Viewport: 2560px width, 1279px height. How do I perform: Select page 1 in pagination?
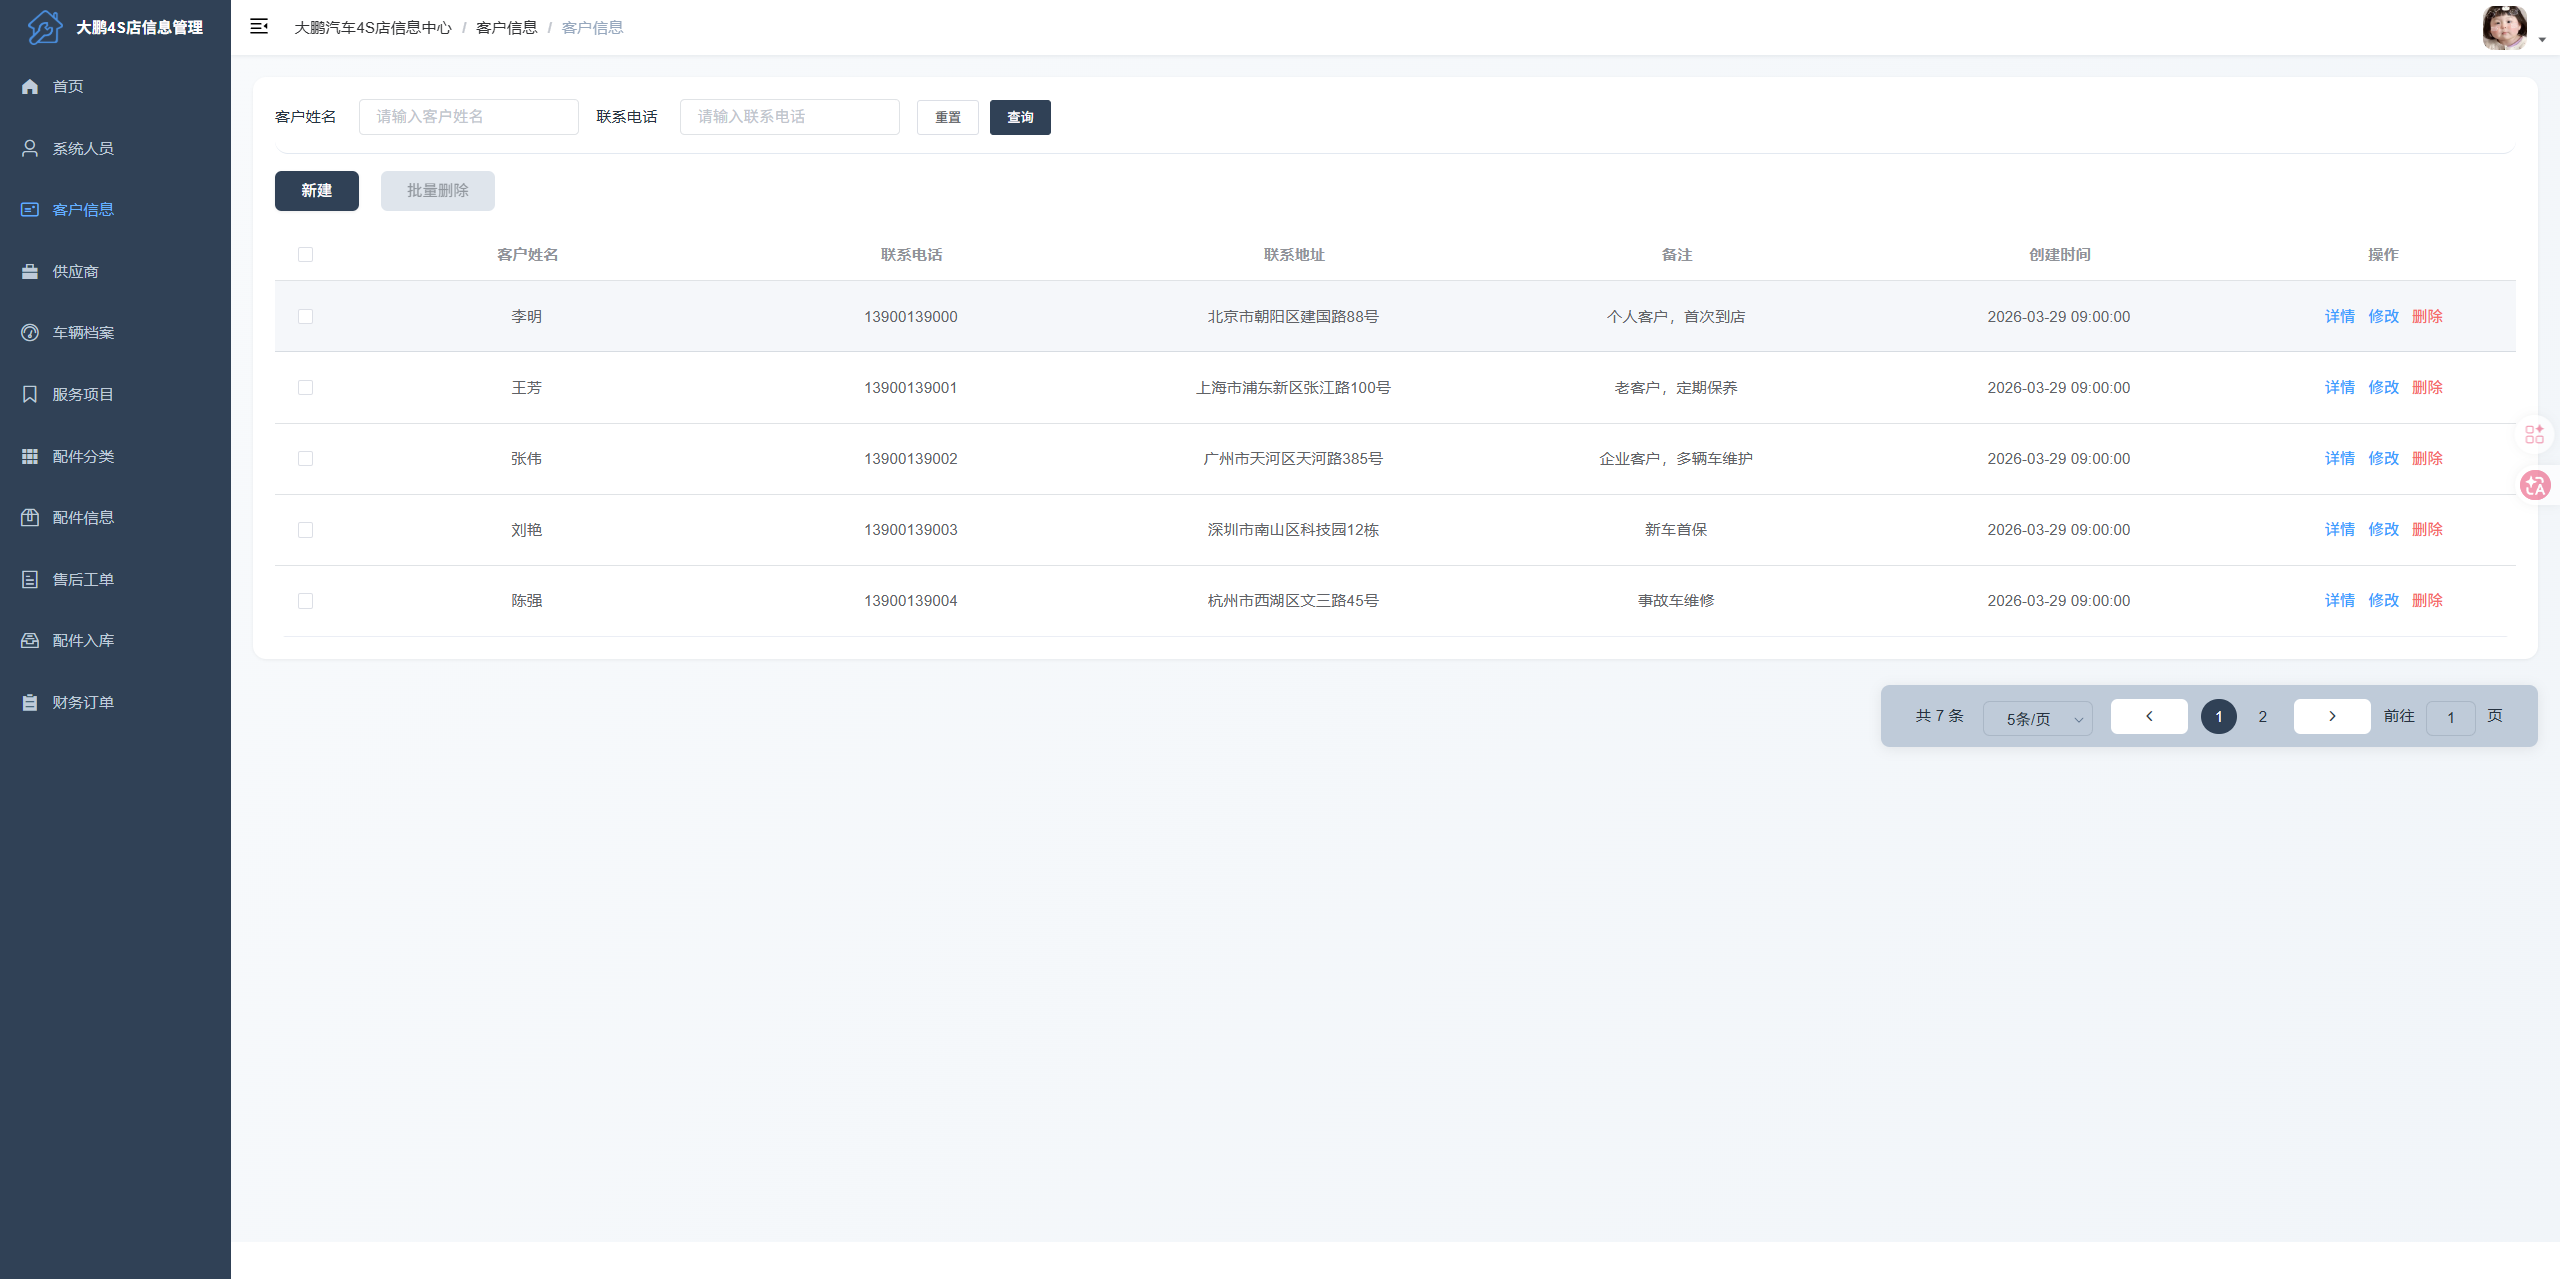click(x=2219, y=717)
